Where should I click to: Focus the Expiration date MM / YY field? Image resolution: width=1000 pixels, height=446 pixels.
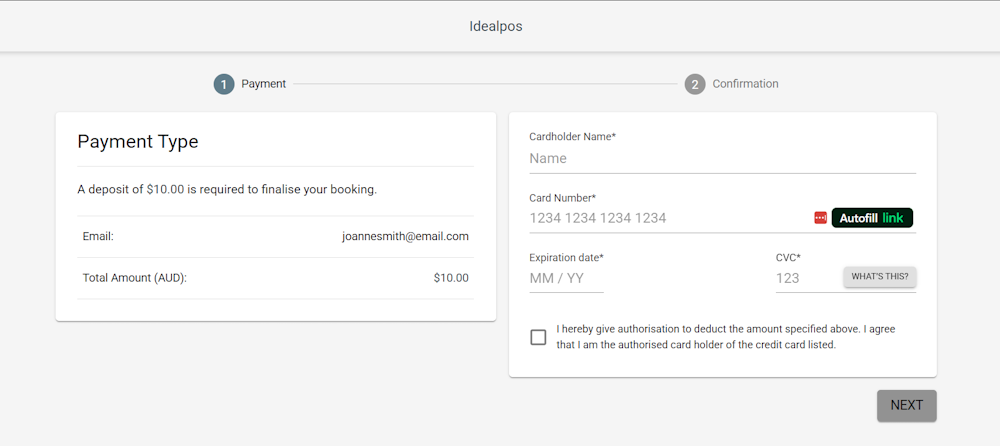coord(566,278)
